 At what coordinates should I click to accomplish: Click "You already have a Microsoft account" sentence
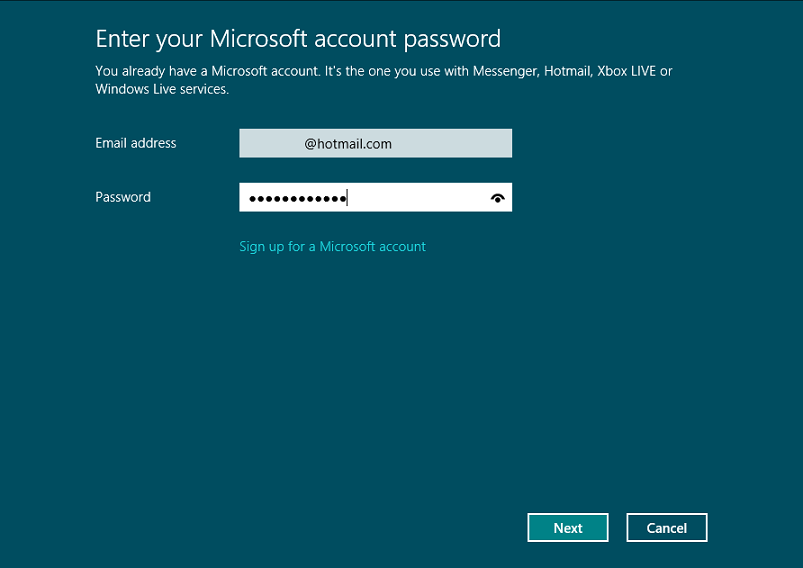pyautogui.click(x=200, y=72)
